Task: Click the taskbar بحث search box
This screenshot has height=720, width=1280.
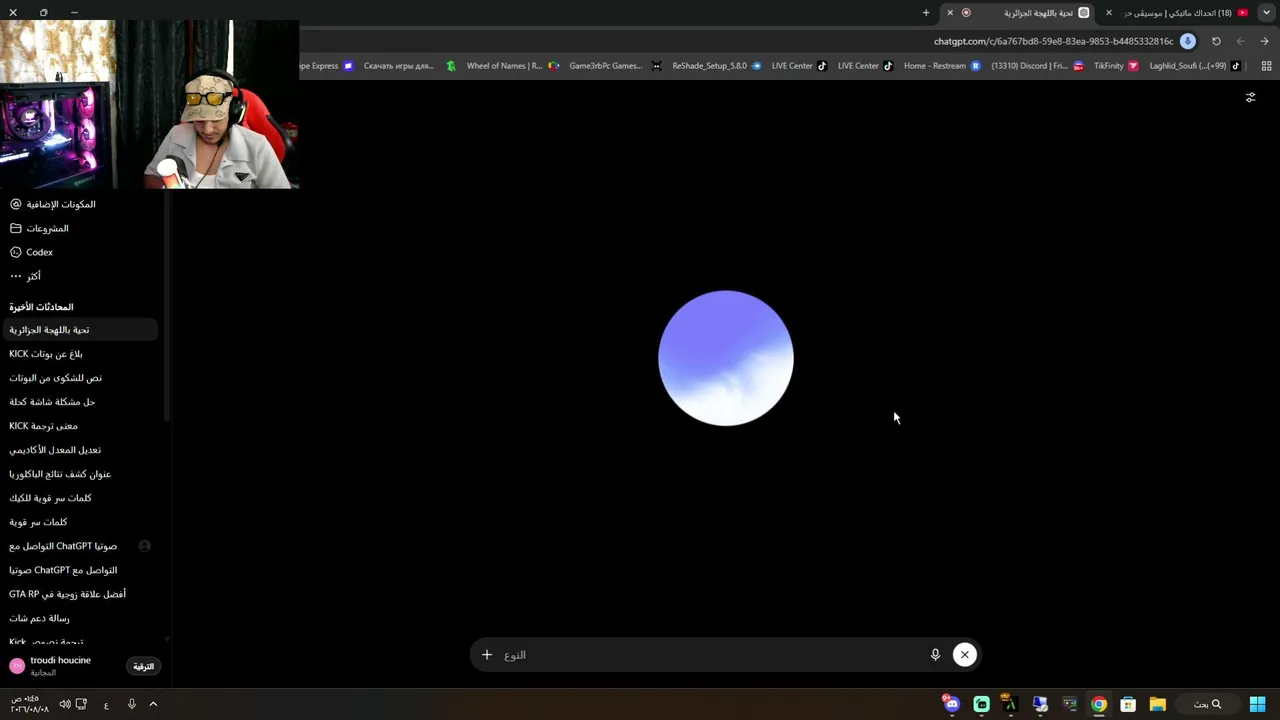Action: tap(1207, 704)
